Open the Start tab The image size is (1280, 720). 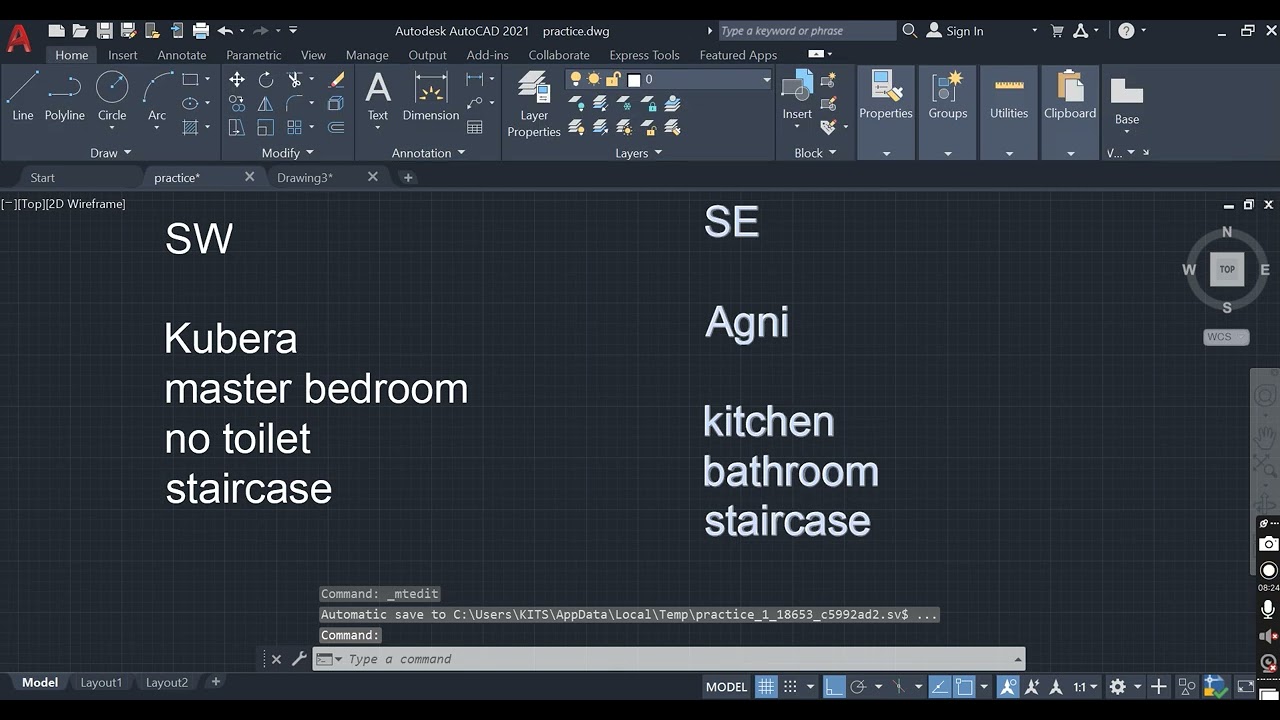pos(43,178)
